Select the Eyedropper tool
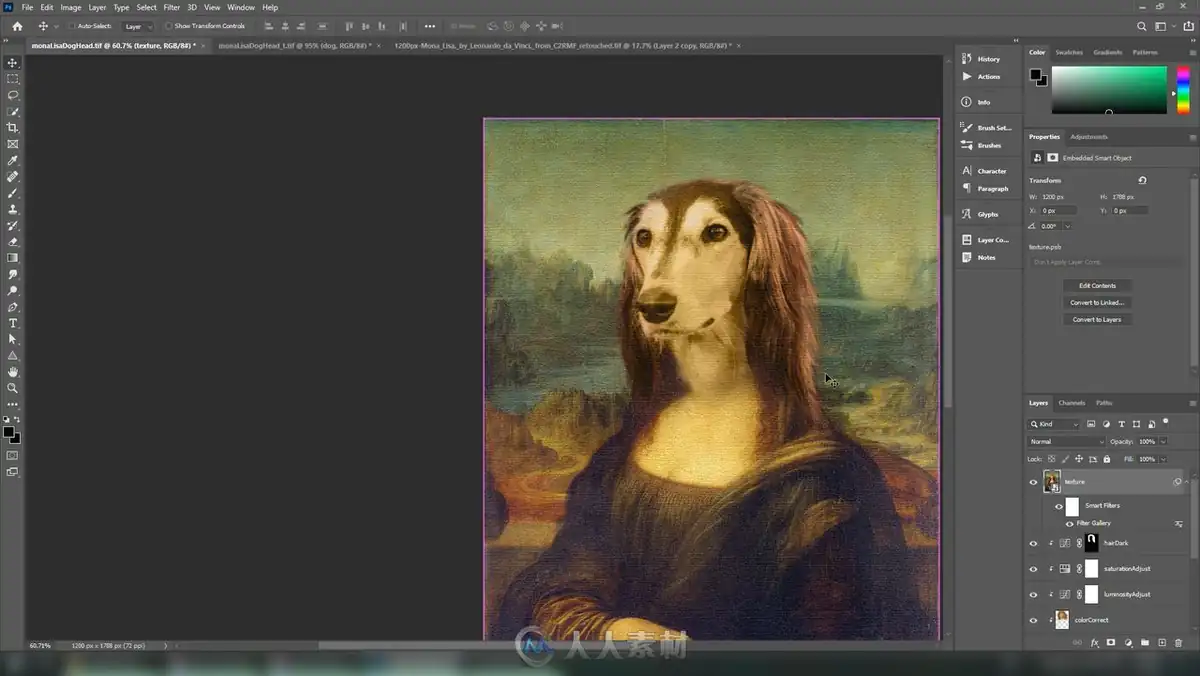 (x=13, y=160)
